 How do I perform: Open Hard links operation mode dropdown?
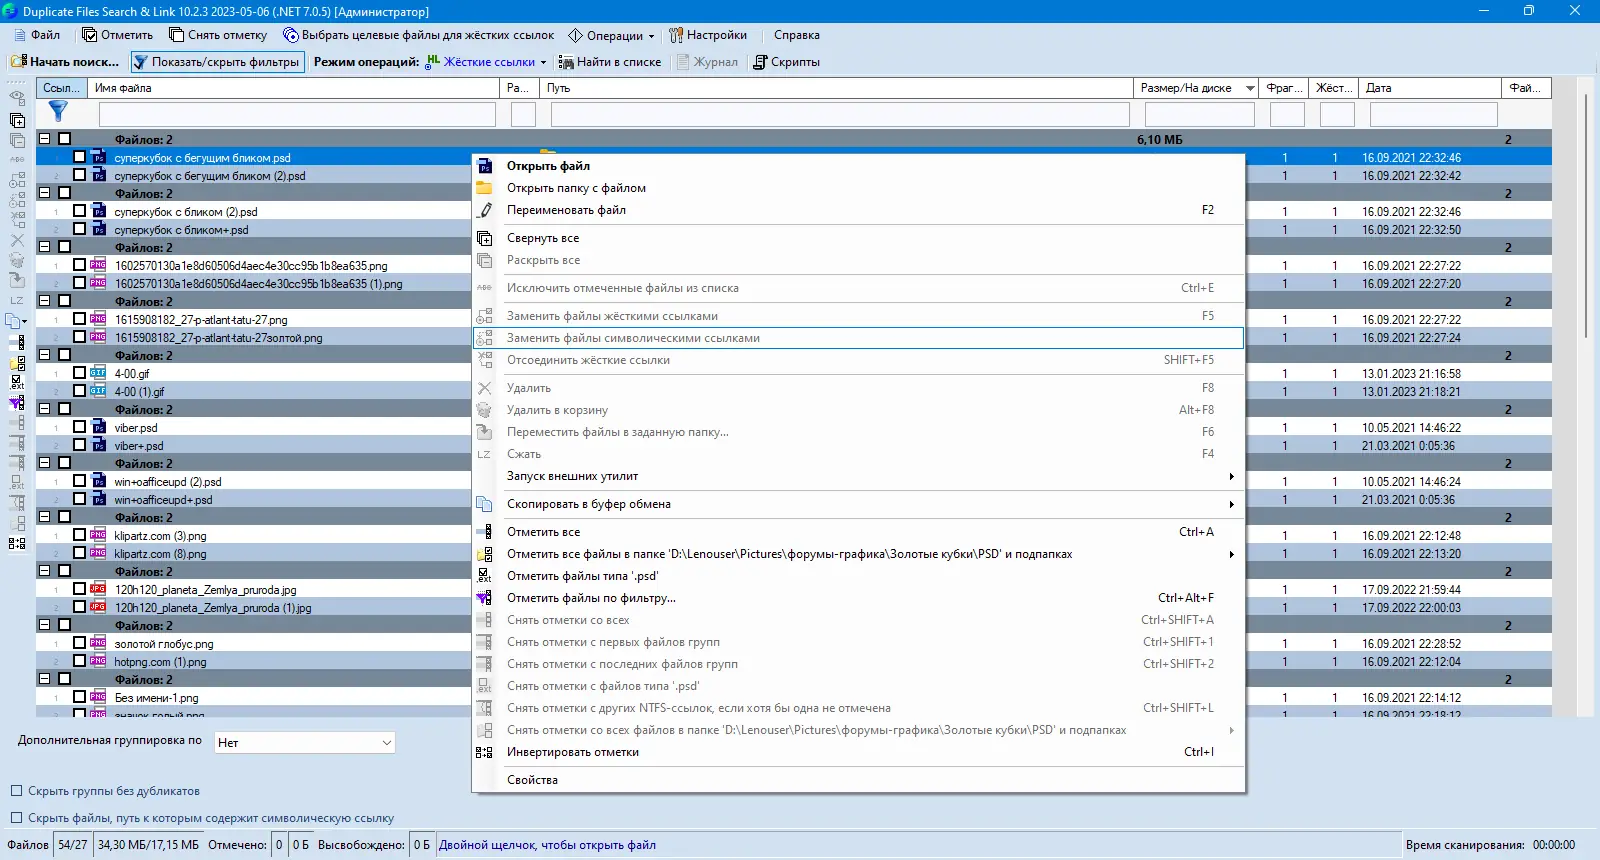coord(487,62)
